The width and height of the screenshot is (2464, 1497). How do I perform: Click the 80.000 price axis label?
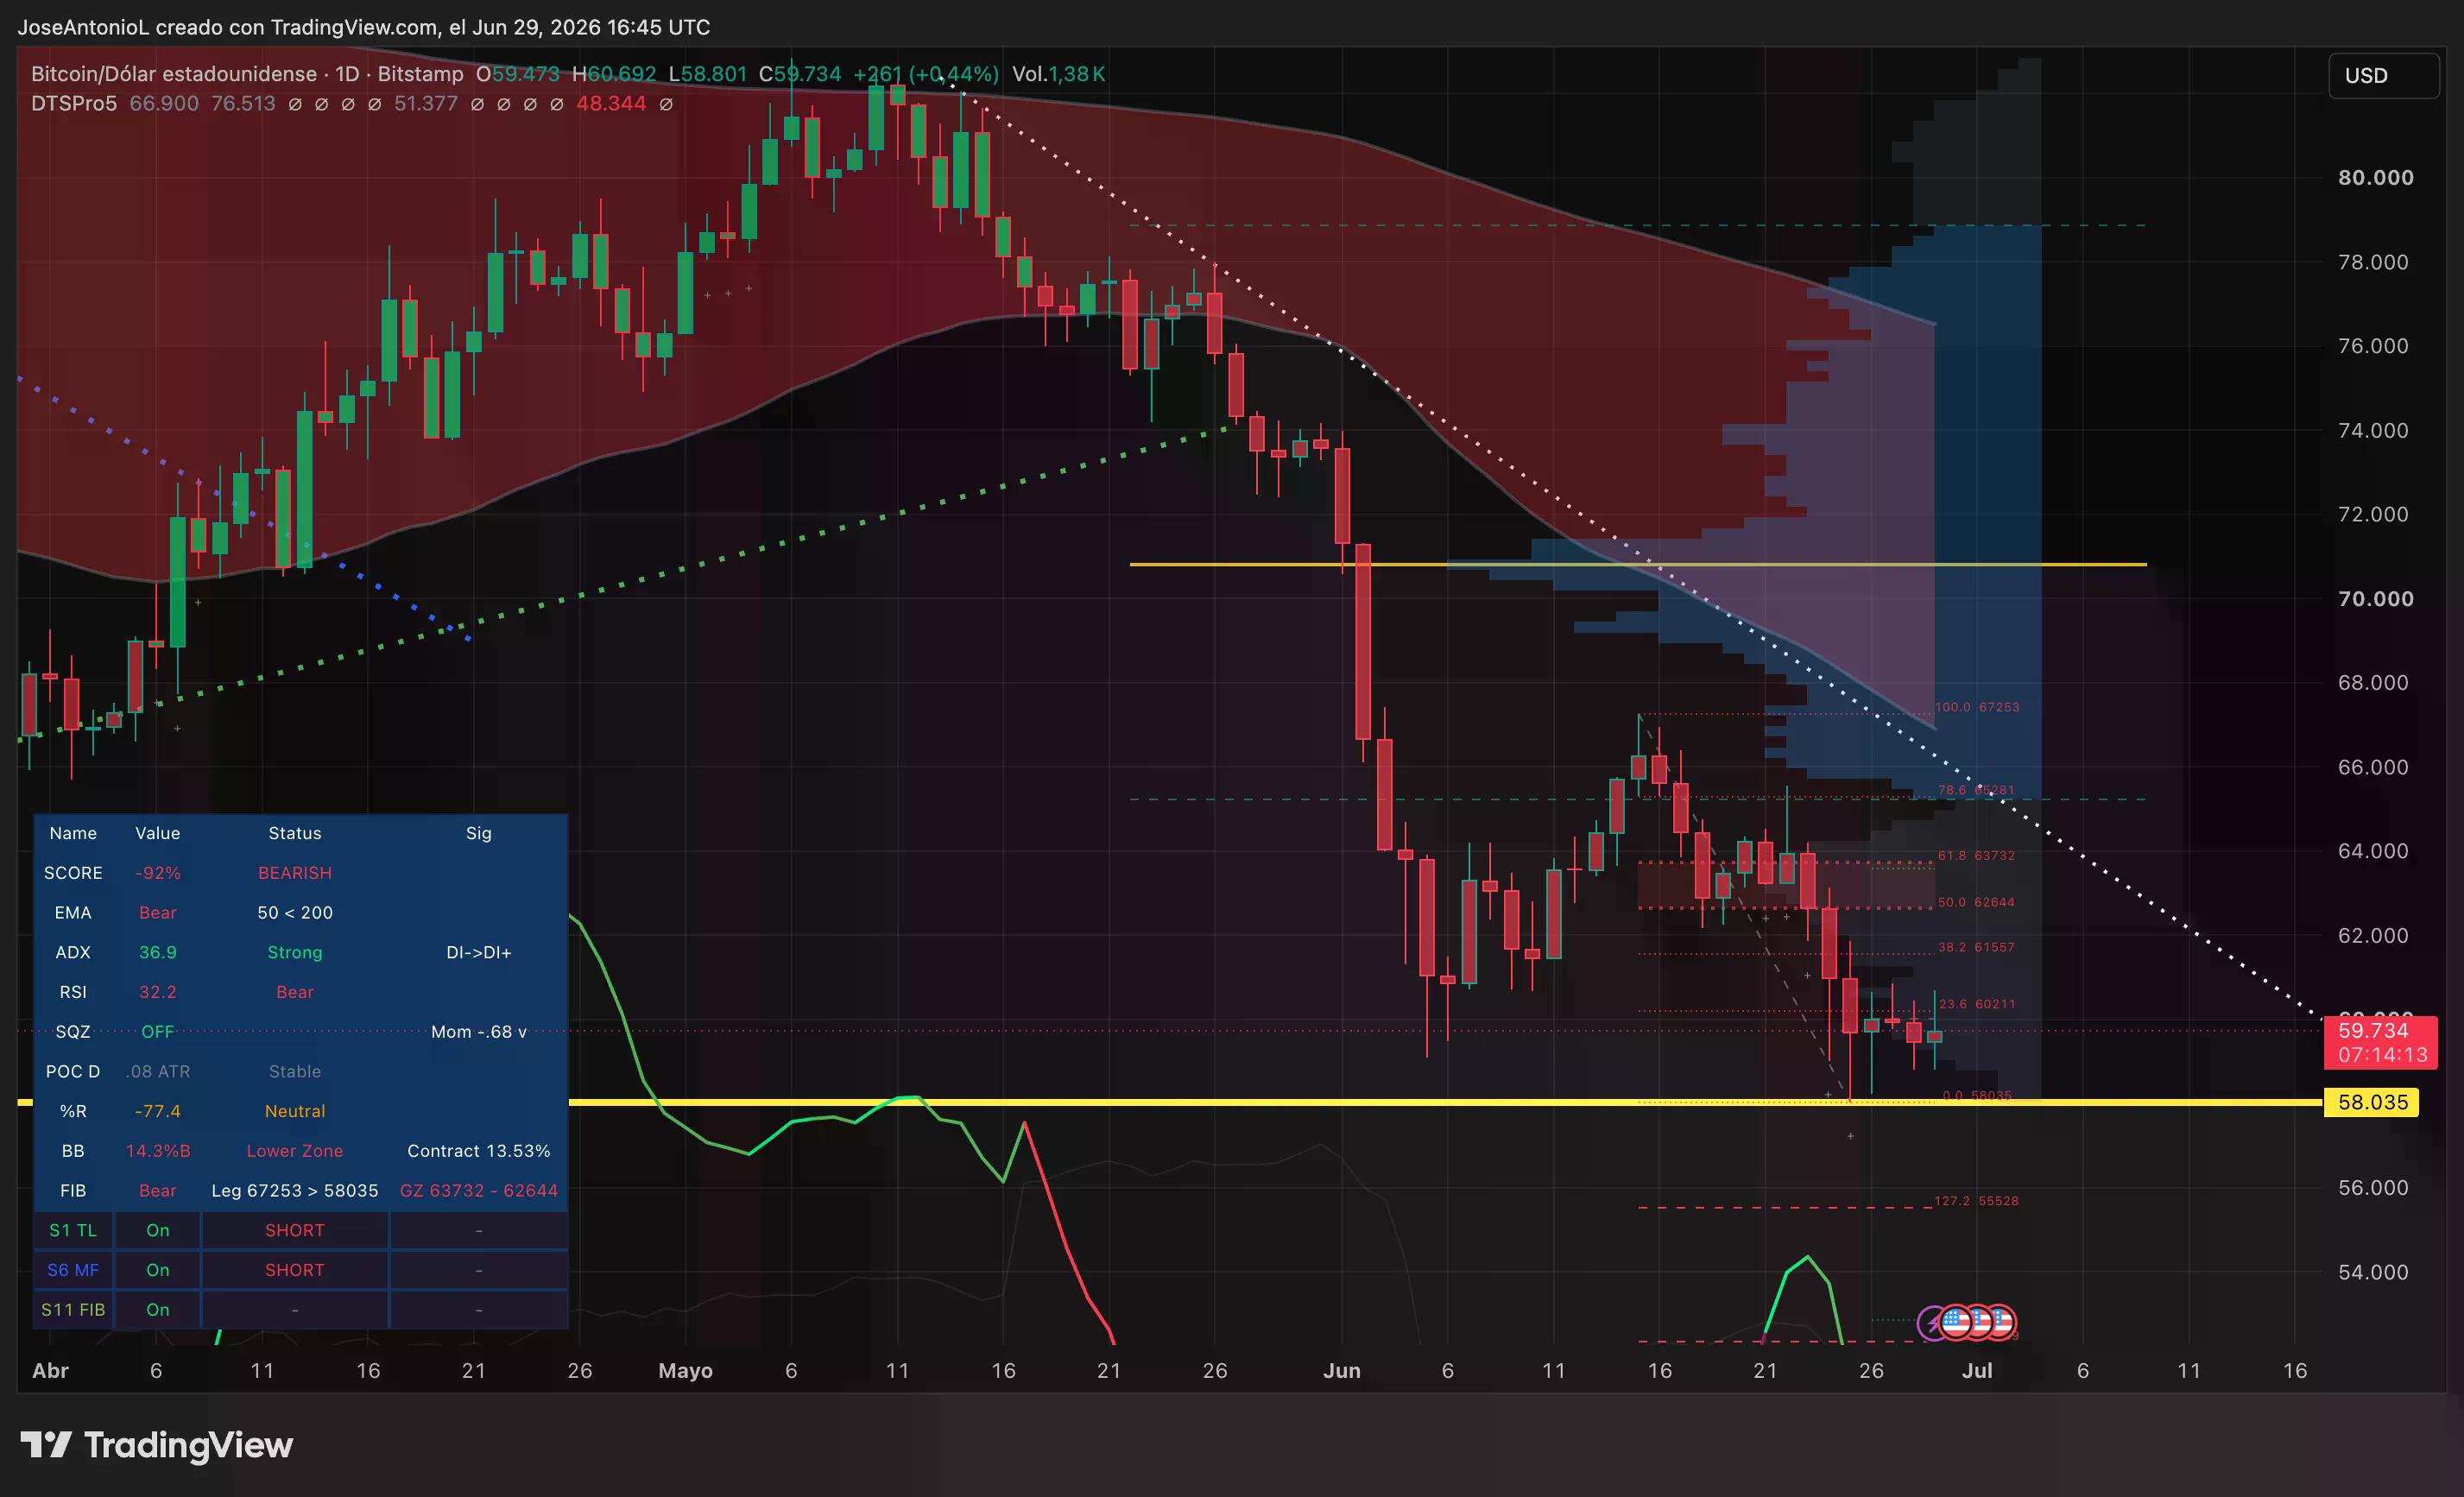pyautogui.click(x=2375, y=178)
